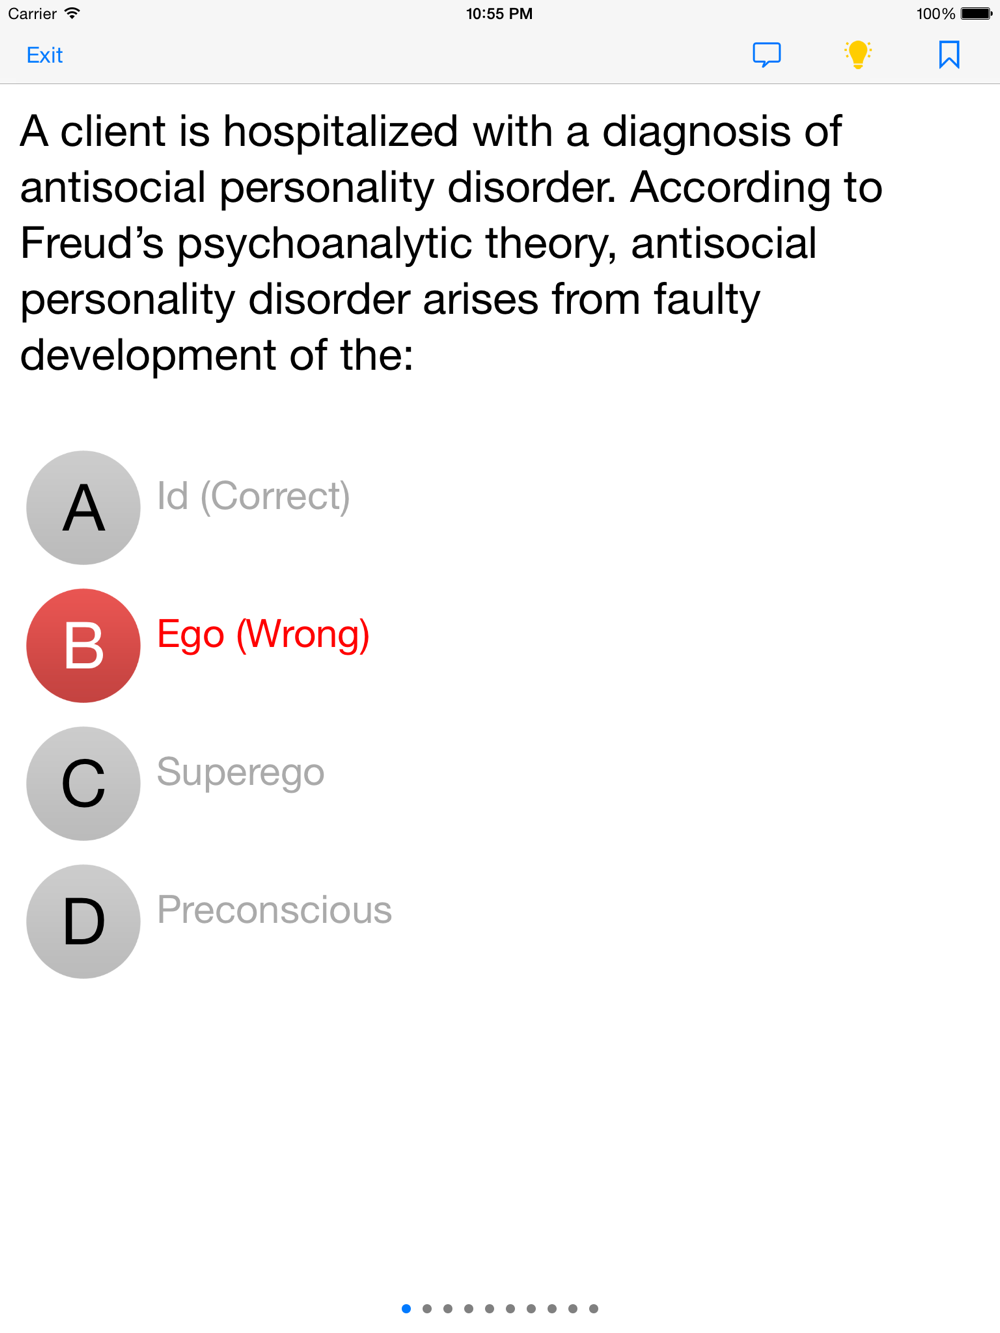Choose the 'Preconscious' answer text
The image size is (1000, 1333).
click(x=274, y=910)
